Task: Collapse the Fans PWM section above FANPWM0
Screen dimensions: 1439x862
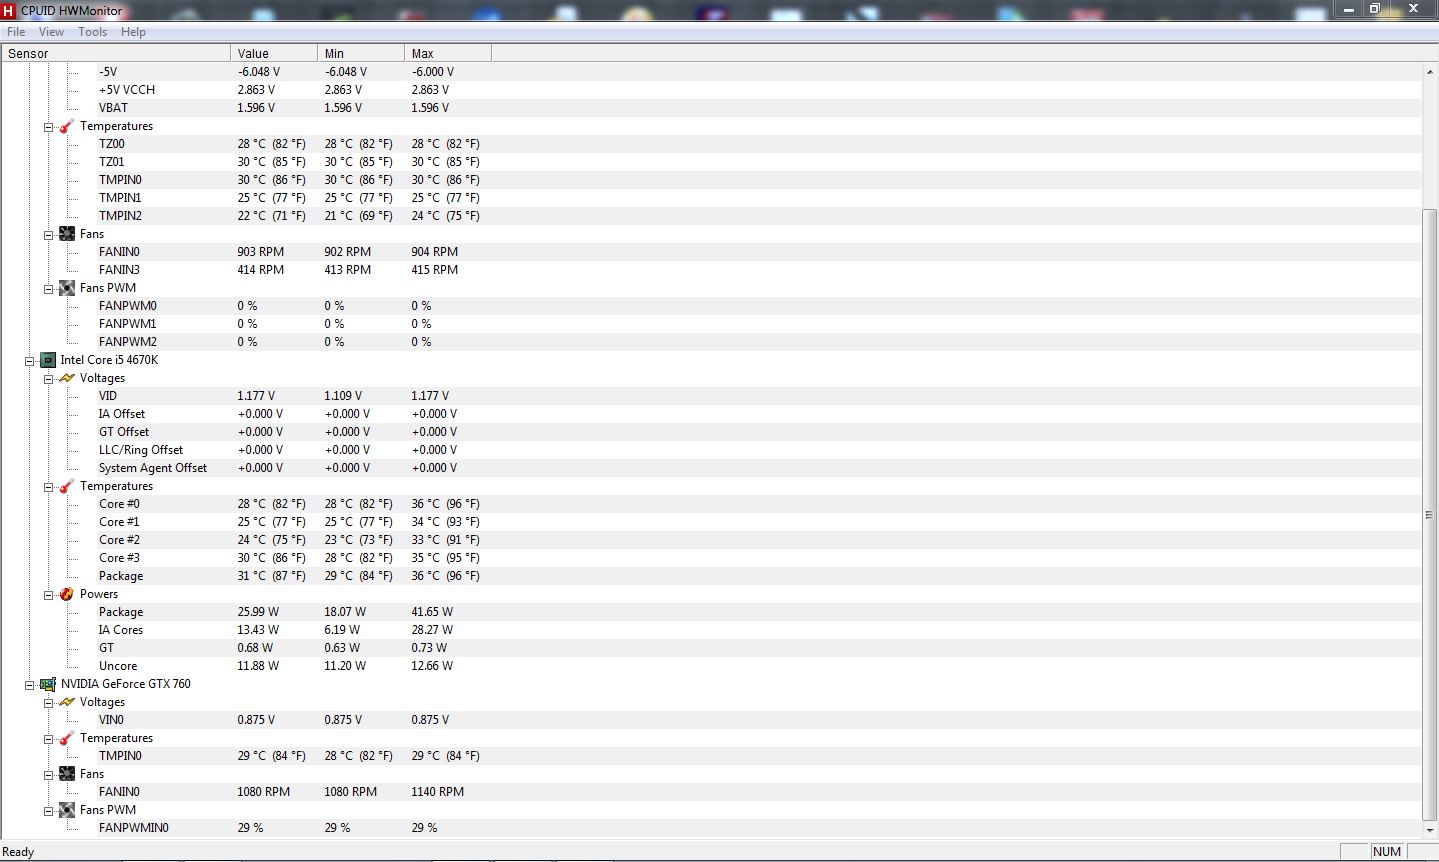Action: [x=48, y=289]
